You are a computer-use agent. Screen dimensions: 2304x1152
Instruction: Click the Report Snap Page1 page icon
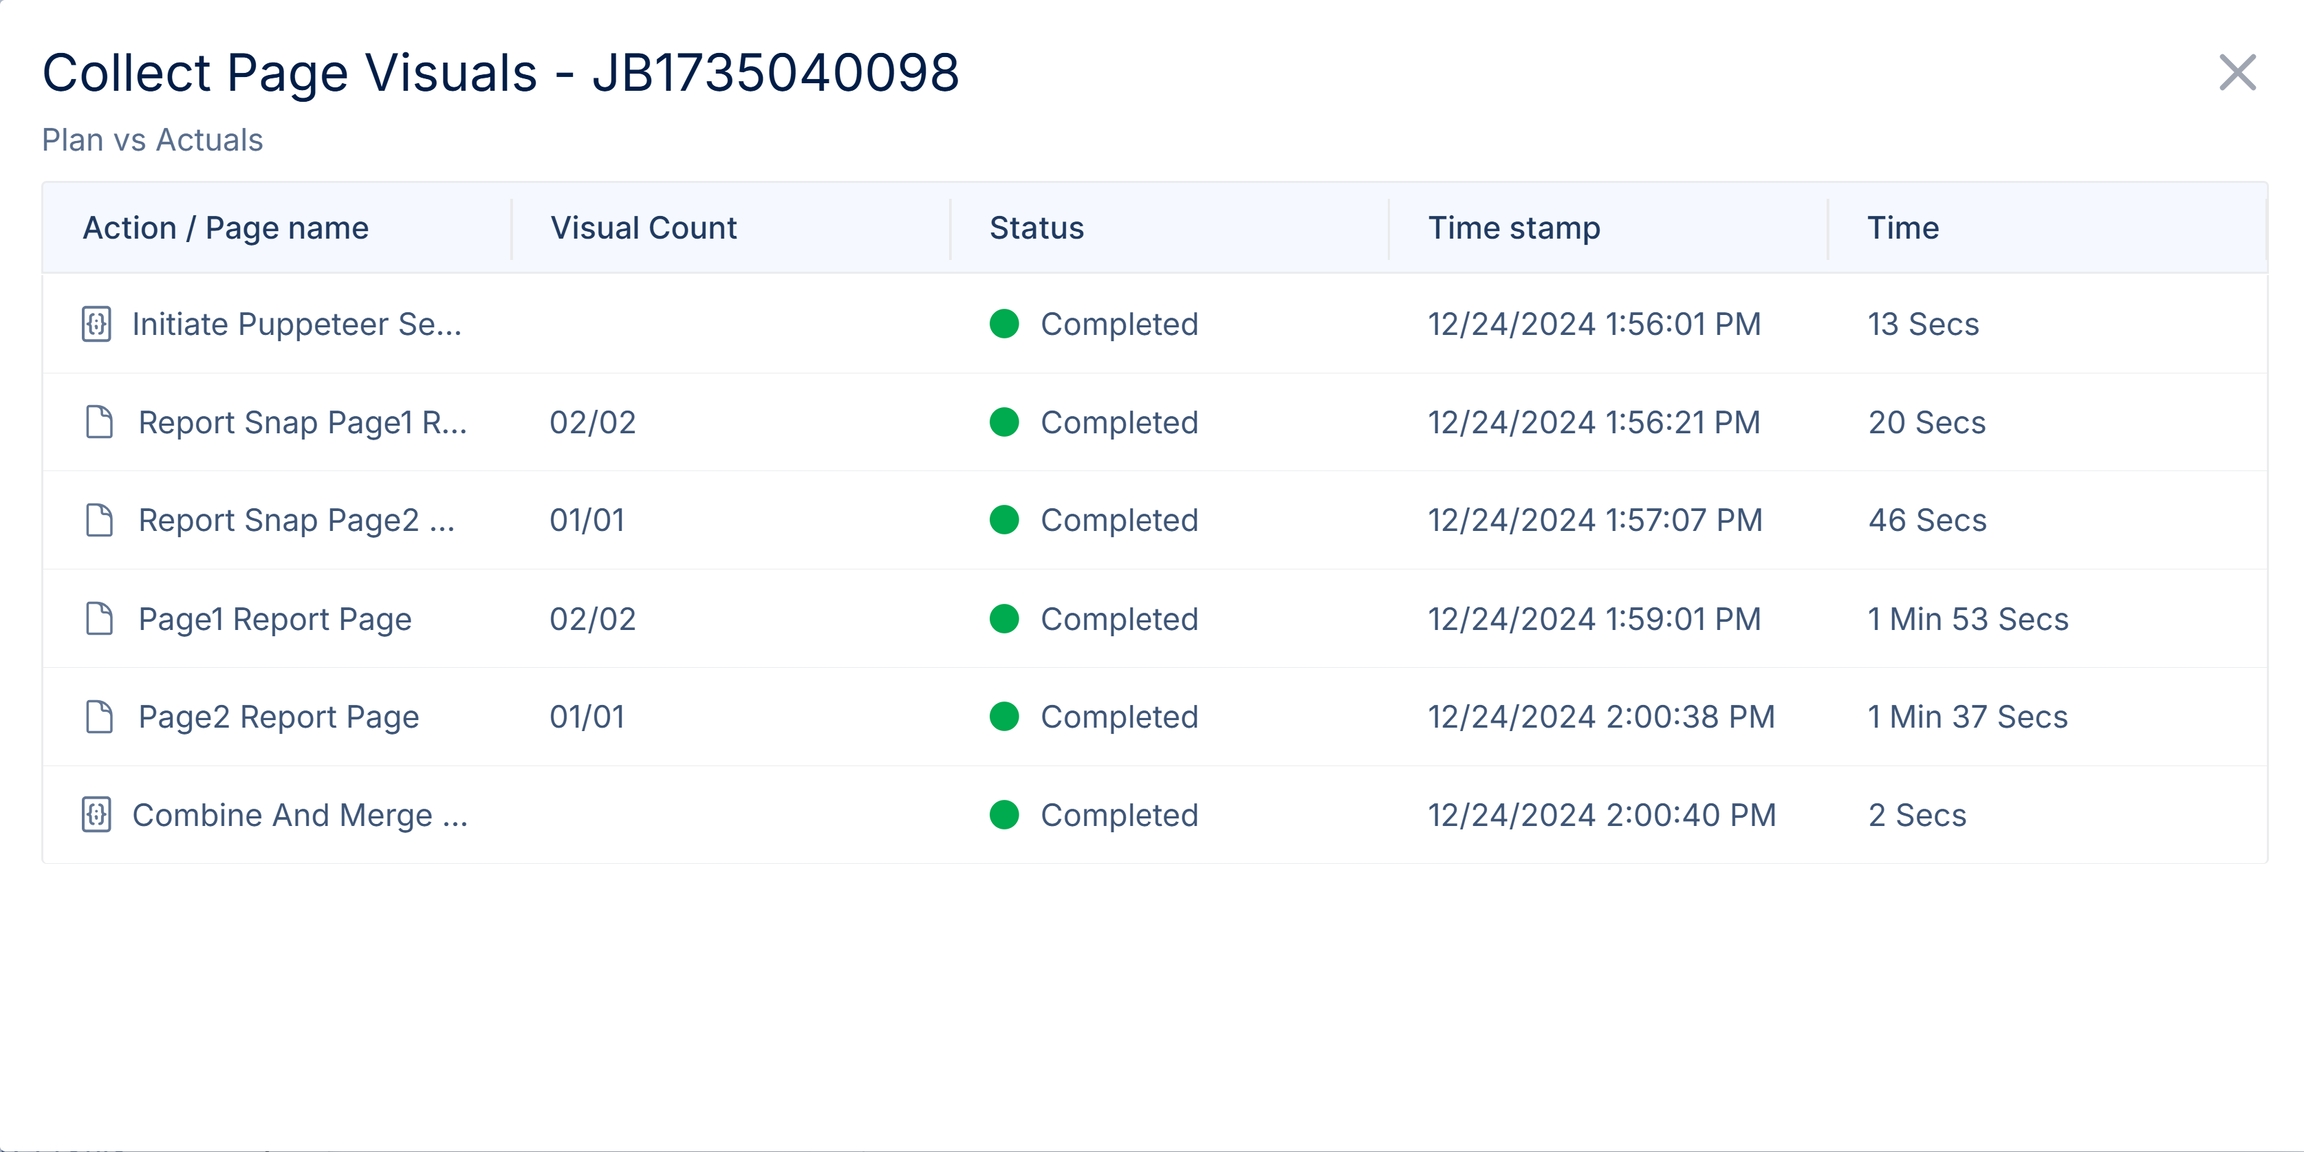click(99, 422)
